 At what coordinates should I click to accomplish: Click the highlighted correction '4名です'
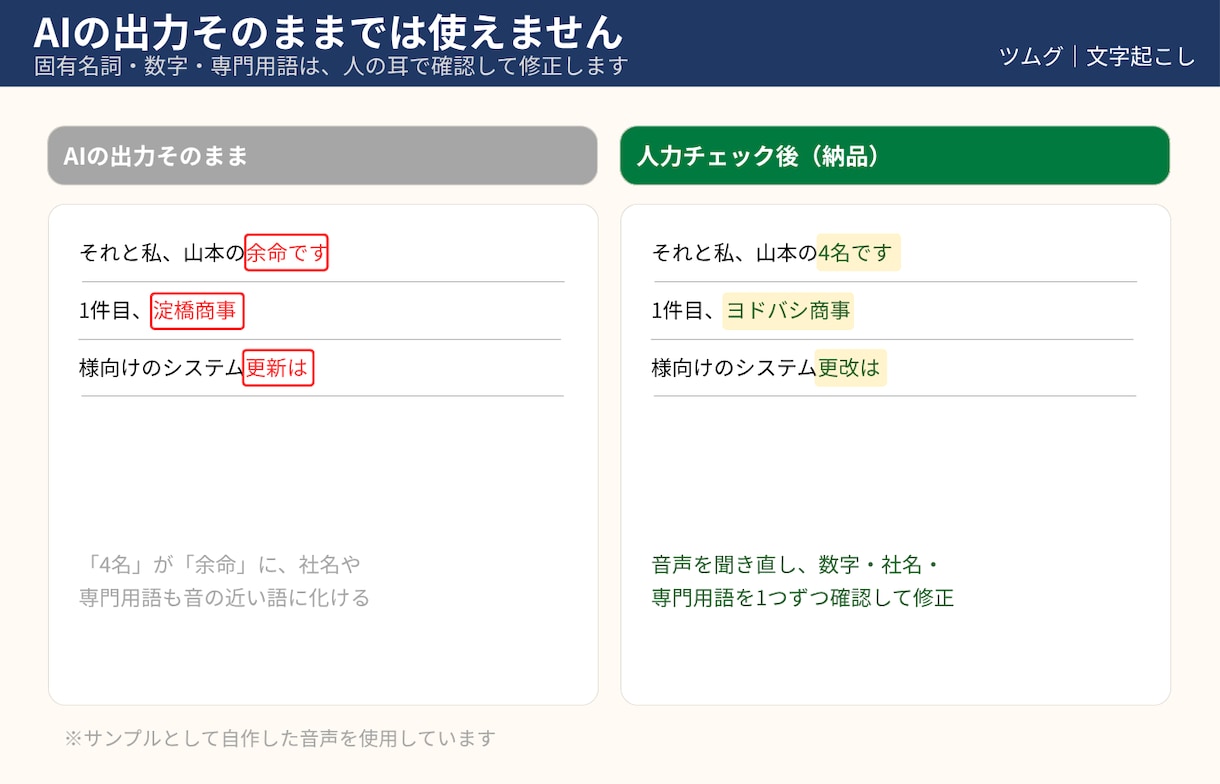(859, 252)
